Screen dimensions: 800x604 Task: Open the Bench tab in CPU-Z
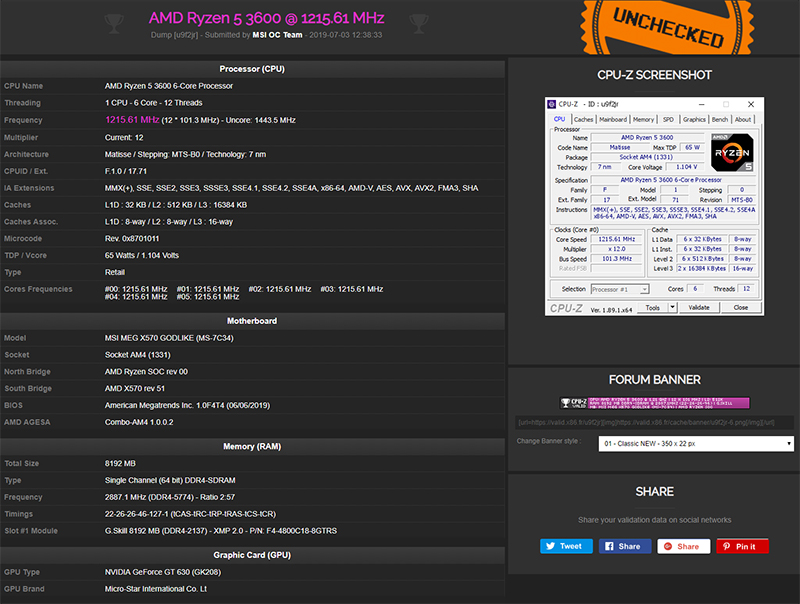[x=719, y=119]
